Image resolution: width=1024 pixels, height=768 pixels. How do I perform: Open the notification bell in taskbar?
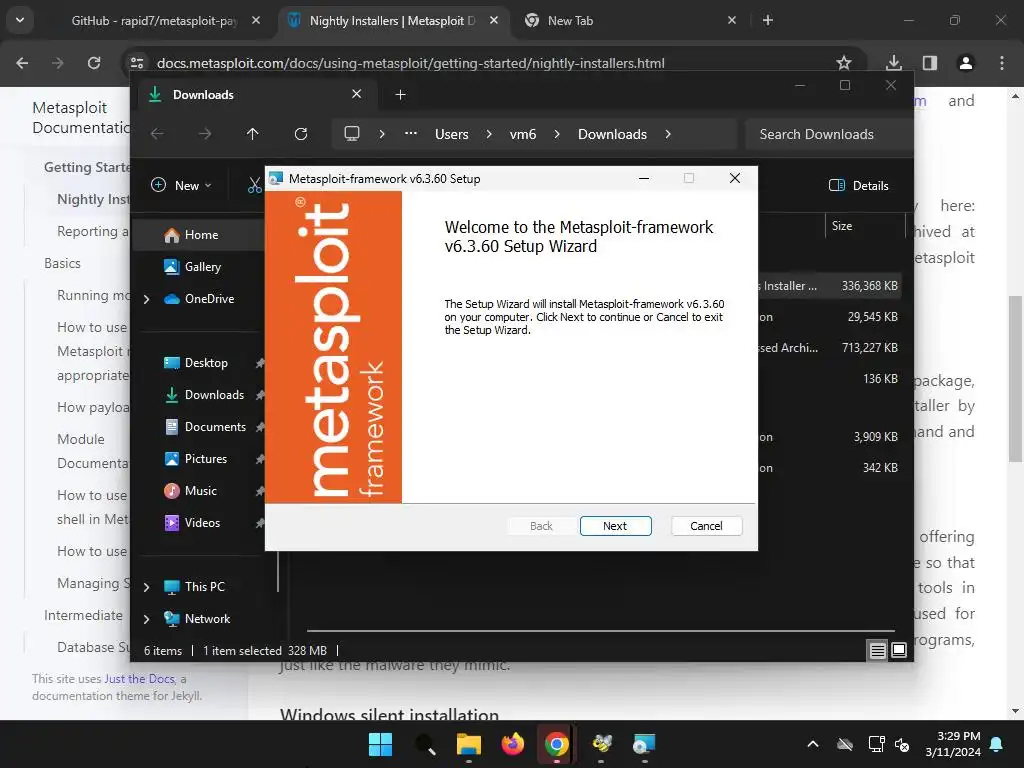(x=997, y=744)
